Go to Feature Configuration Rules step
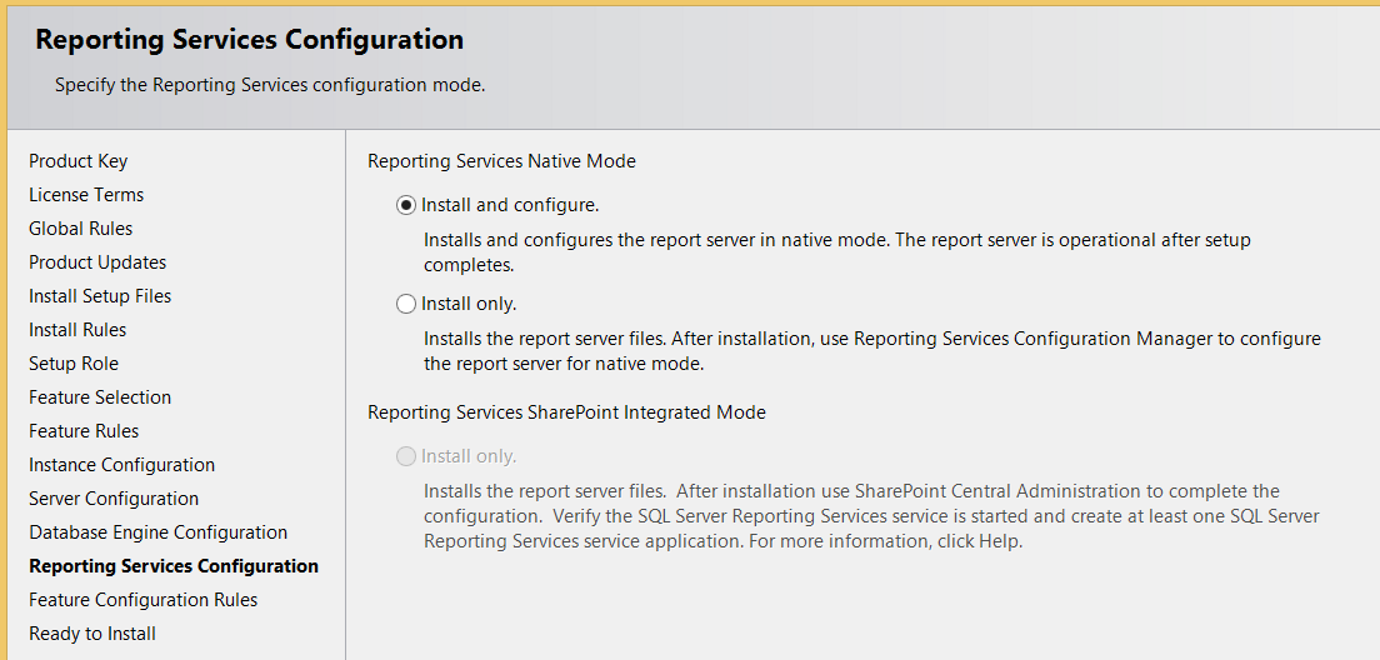 point(143,600)
